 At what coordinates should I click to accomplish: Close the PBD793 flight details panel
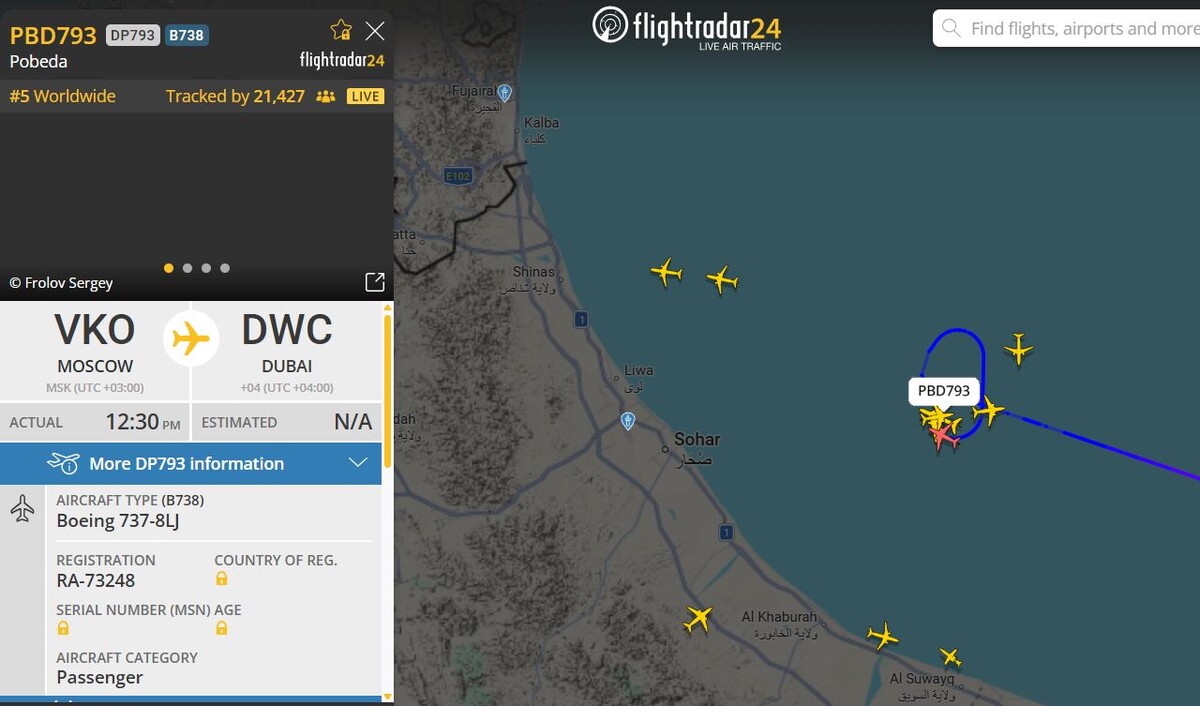375,31
